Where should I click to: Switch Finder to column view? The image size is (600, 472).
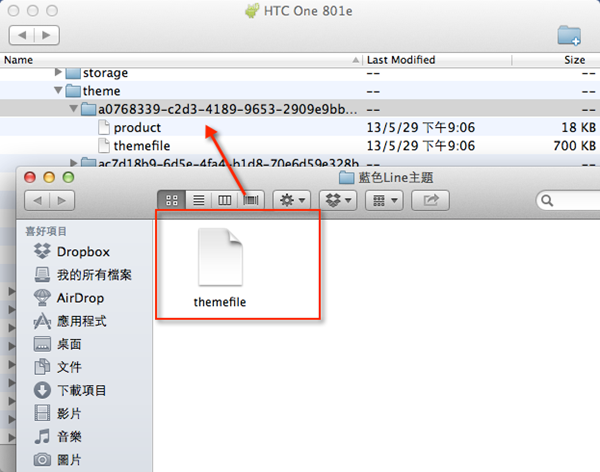pyautogui.click(x=224, y=200)
